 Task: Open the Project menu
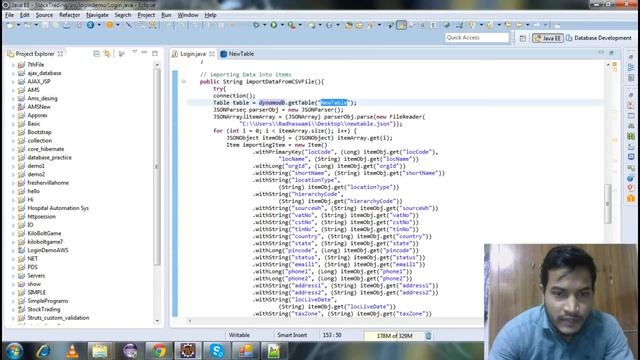click(146, 15)
